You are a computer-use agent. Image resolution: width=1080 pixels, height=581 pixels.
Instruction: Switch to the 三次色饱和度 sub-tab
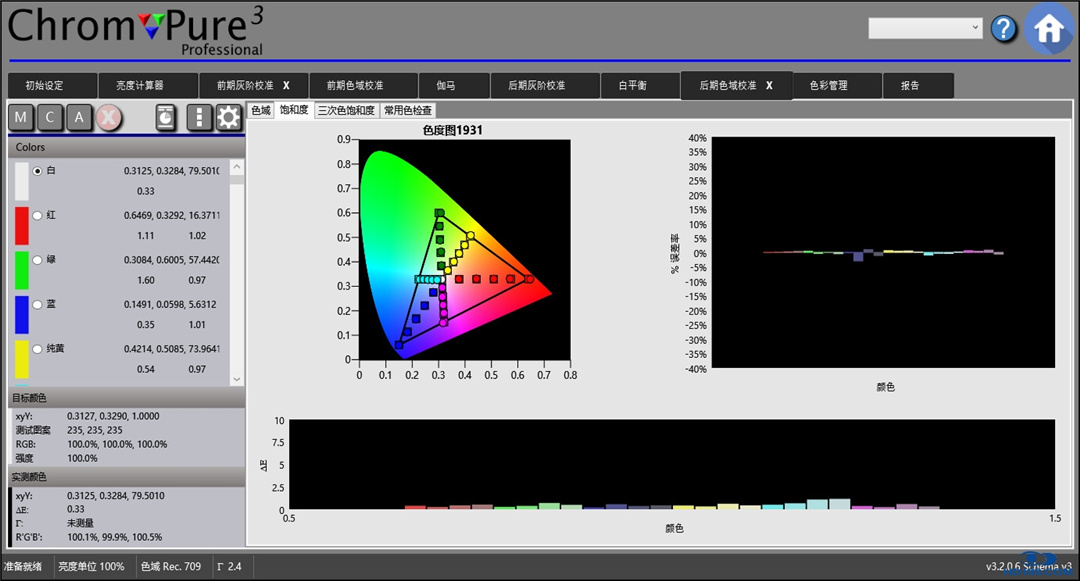(x=346, y=111)
